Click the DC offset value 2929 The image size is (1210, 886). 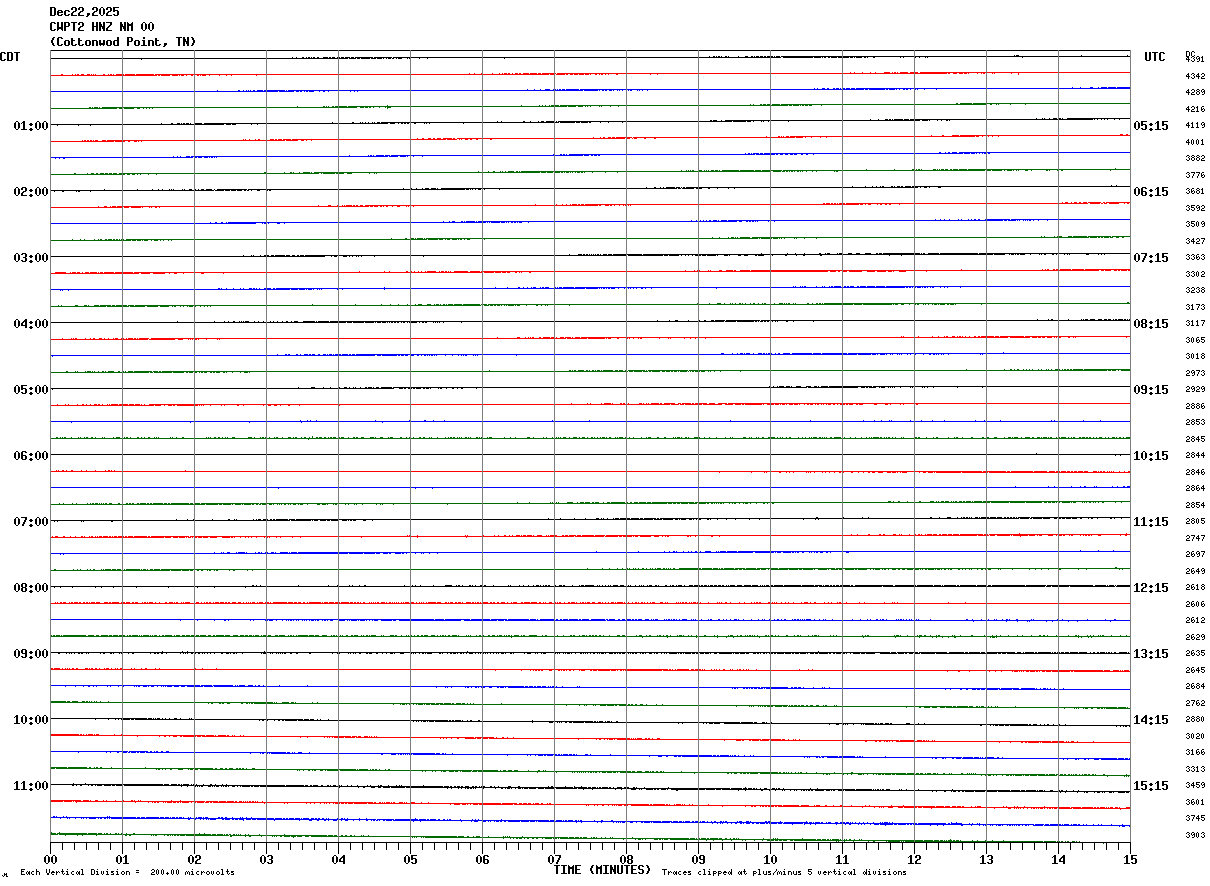pos(1195,389)
